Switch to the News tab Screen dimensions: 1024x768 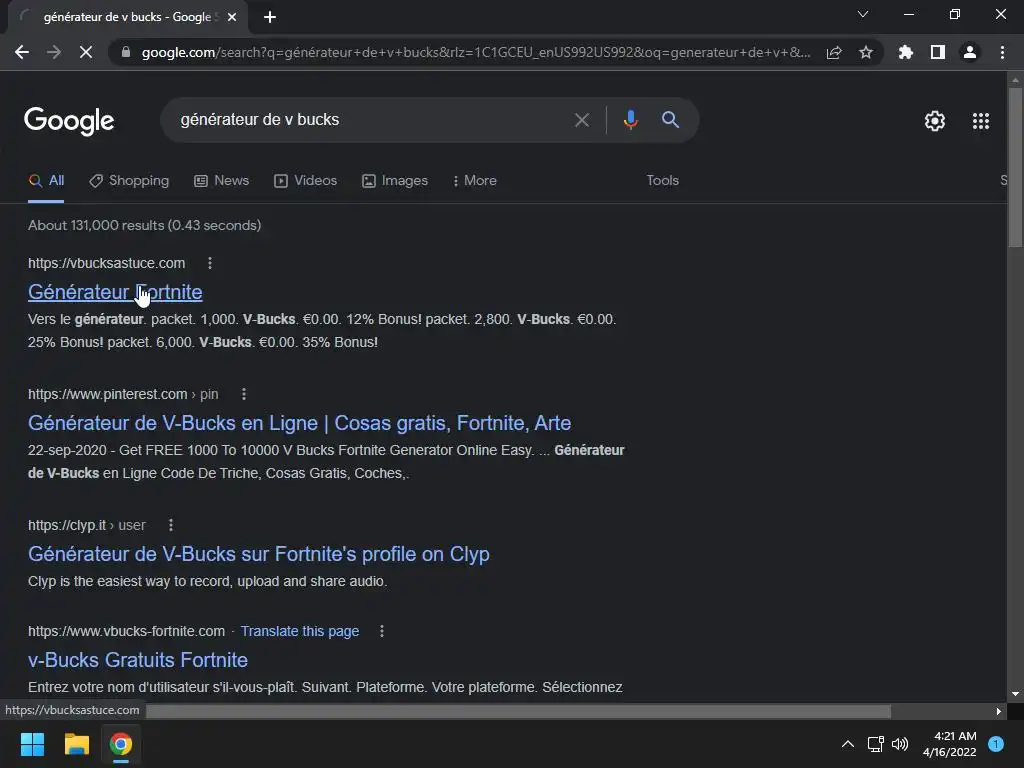pos(222,181)
